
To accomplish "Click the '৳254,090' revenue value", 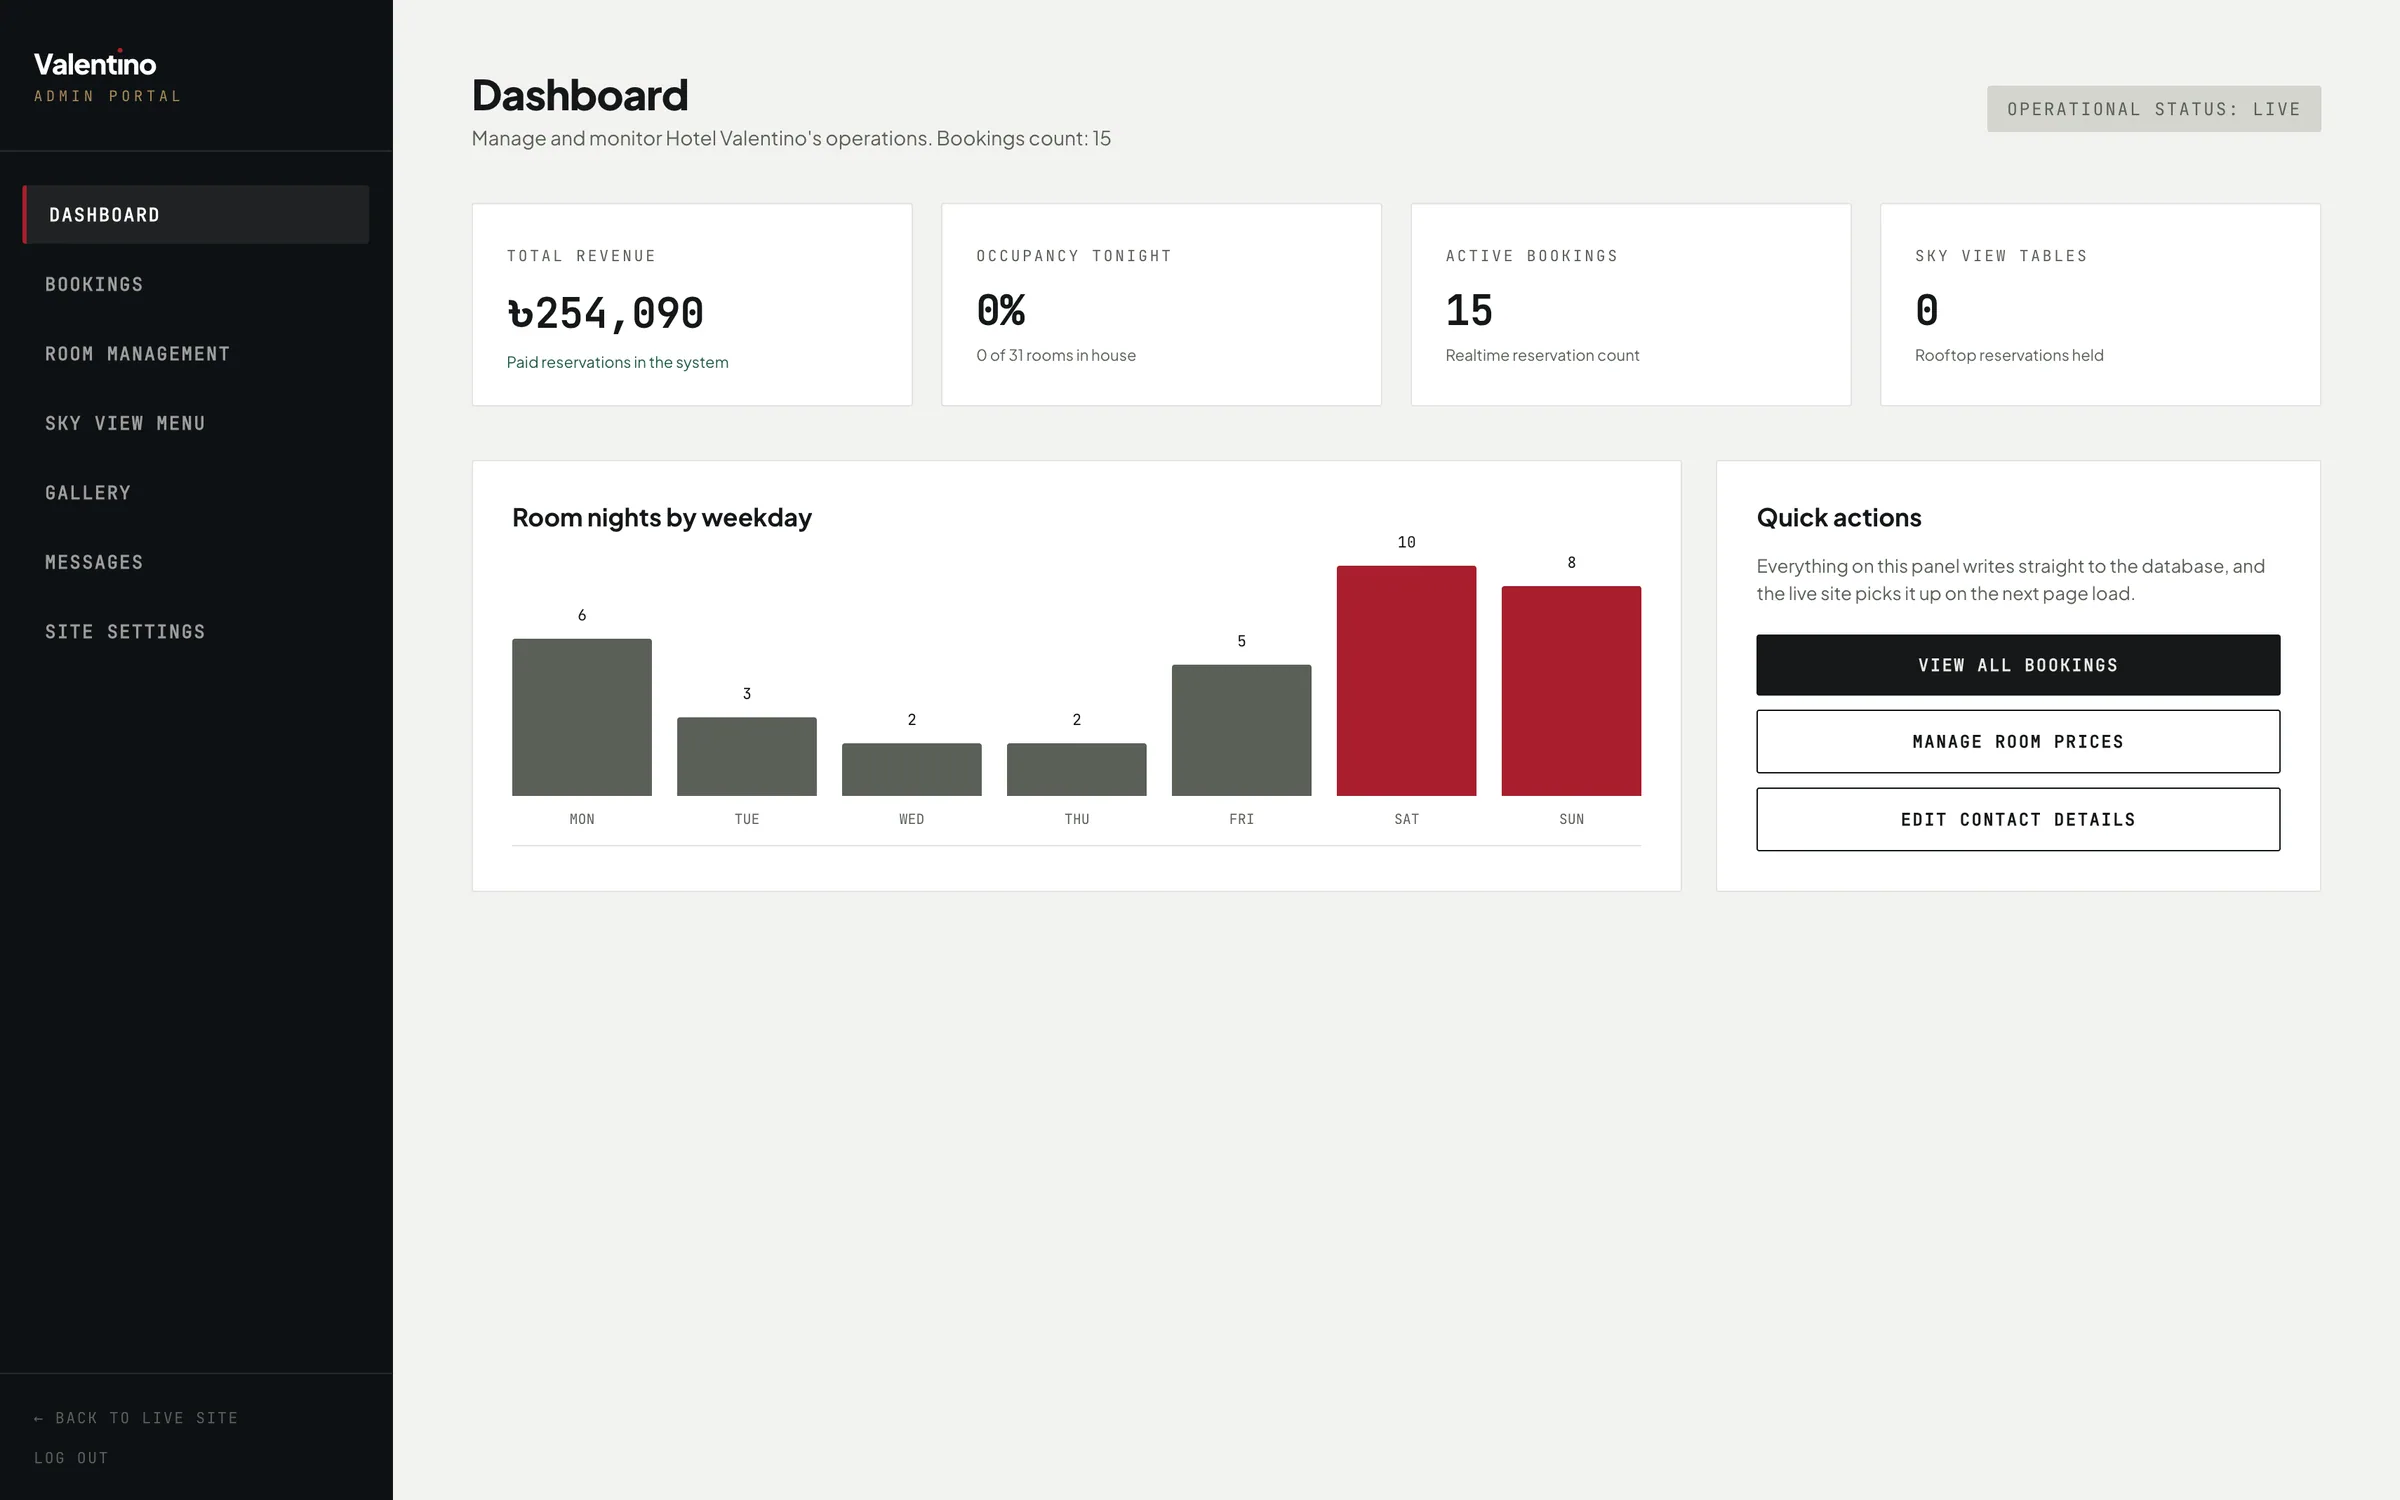I will (606, 313).
